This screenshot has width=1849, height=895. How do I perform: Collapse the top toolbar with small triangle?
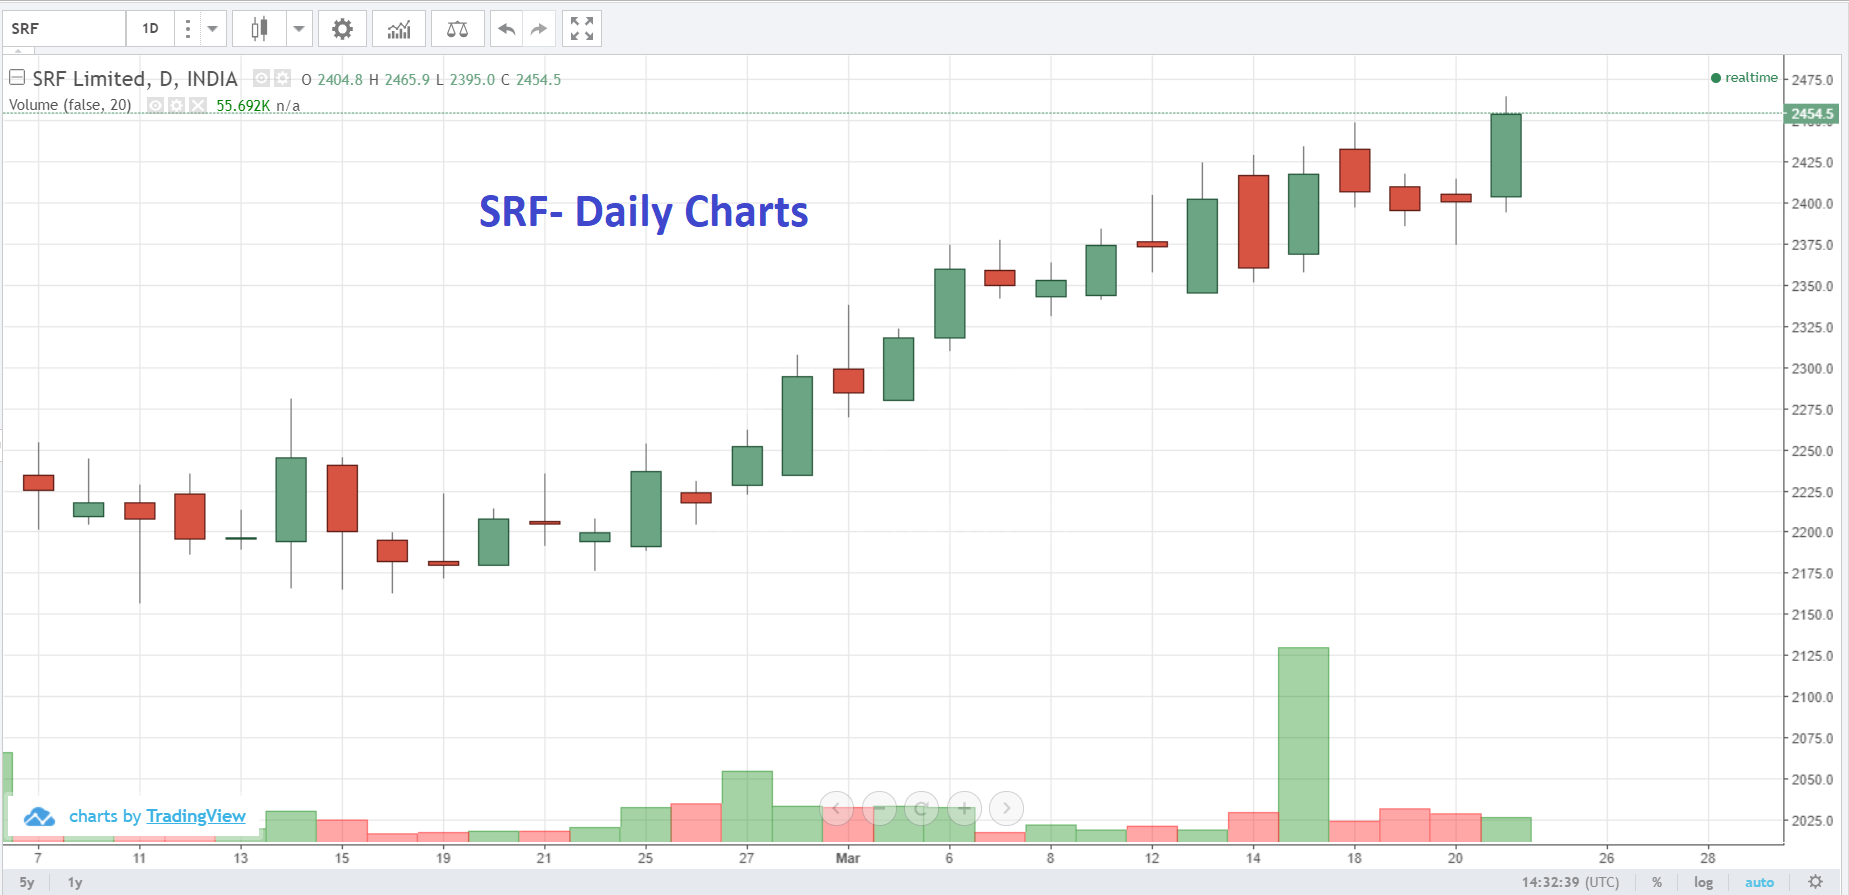coord(17,50)
